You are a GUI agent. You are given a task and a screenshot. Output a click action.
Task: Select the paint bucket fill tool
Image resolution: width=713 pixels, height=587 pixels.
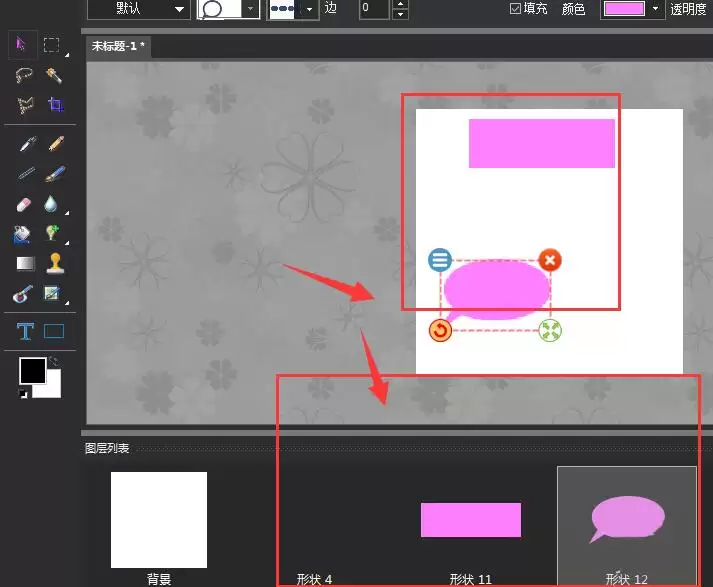tap(22, 234)
